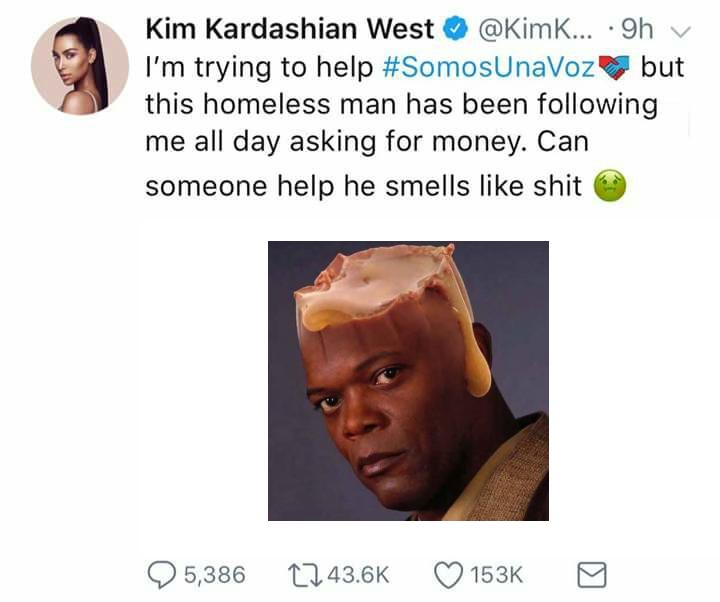Click the text line "this homeless man has been following"

[x=402, y=104]
